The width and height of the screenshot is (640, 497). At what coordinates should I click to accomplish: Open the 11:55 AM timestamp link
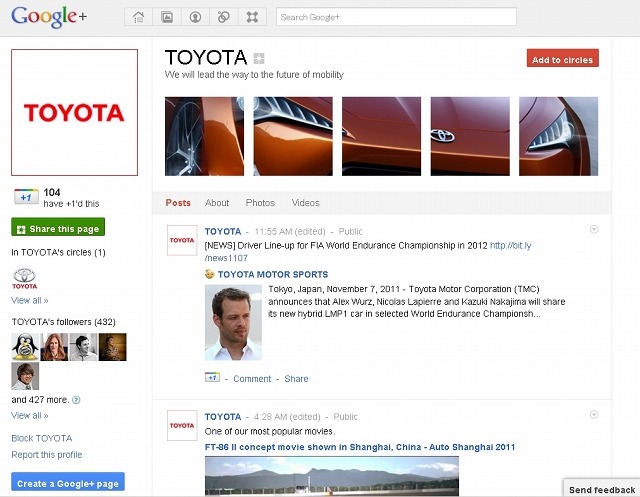pos(290,232)
